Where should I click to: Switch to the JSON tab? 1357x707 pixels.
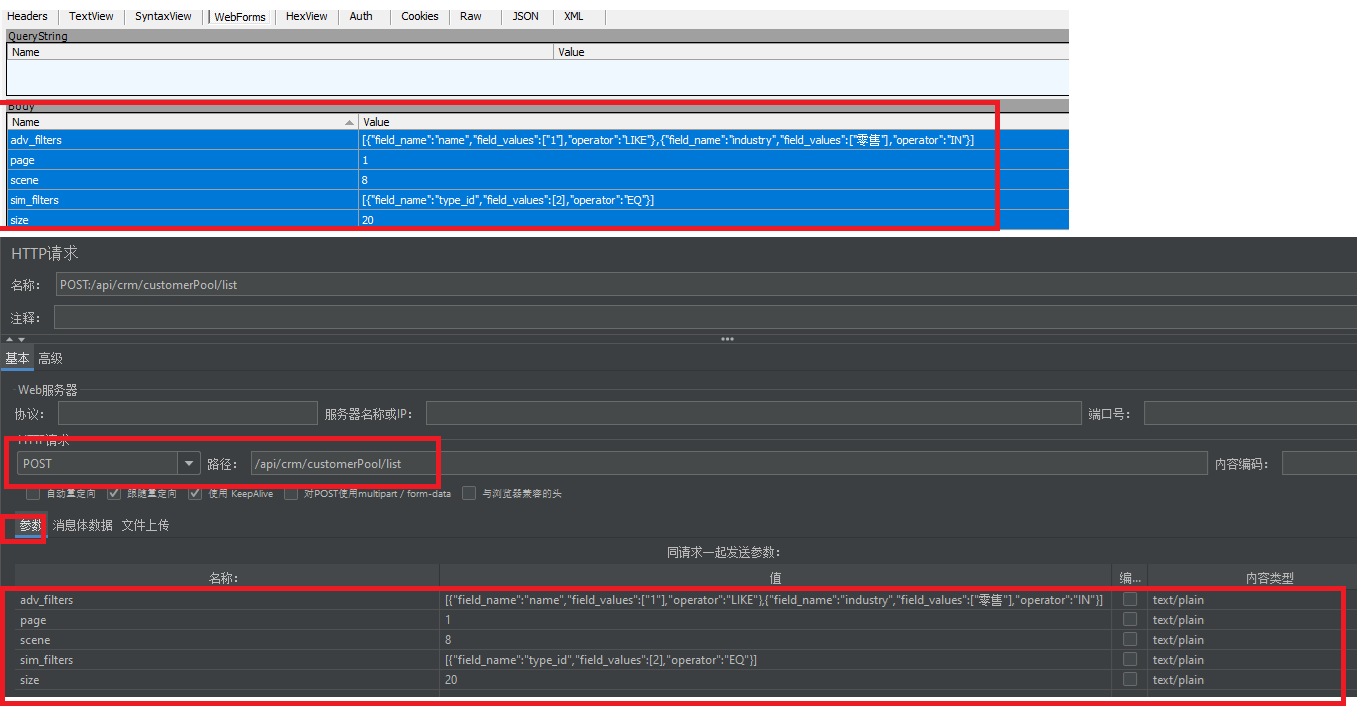525,16
